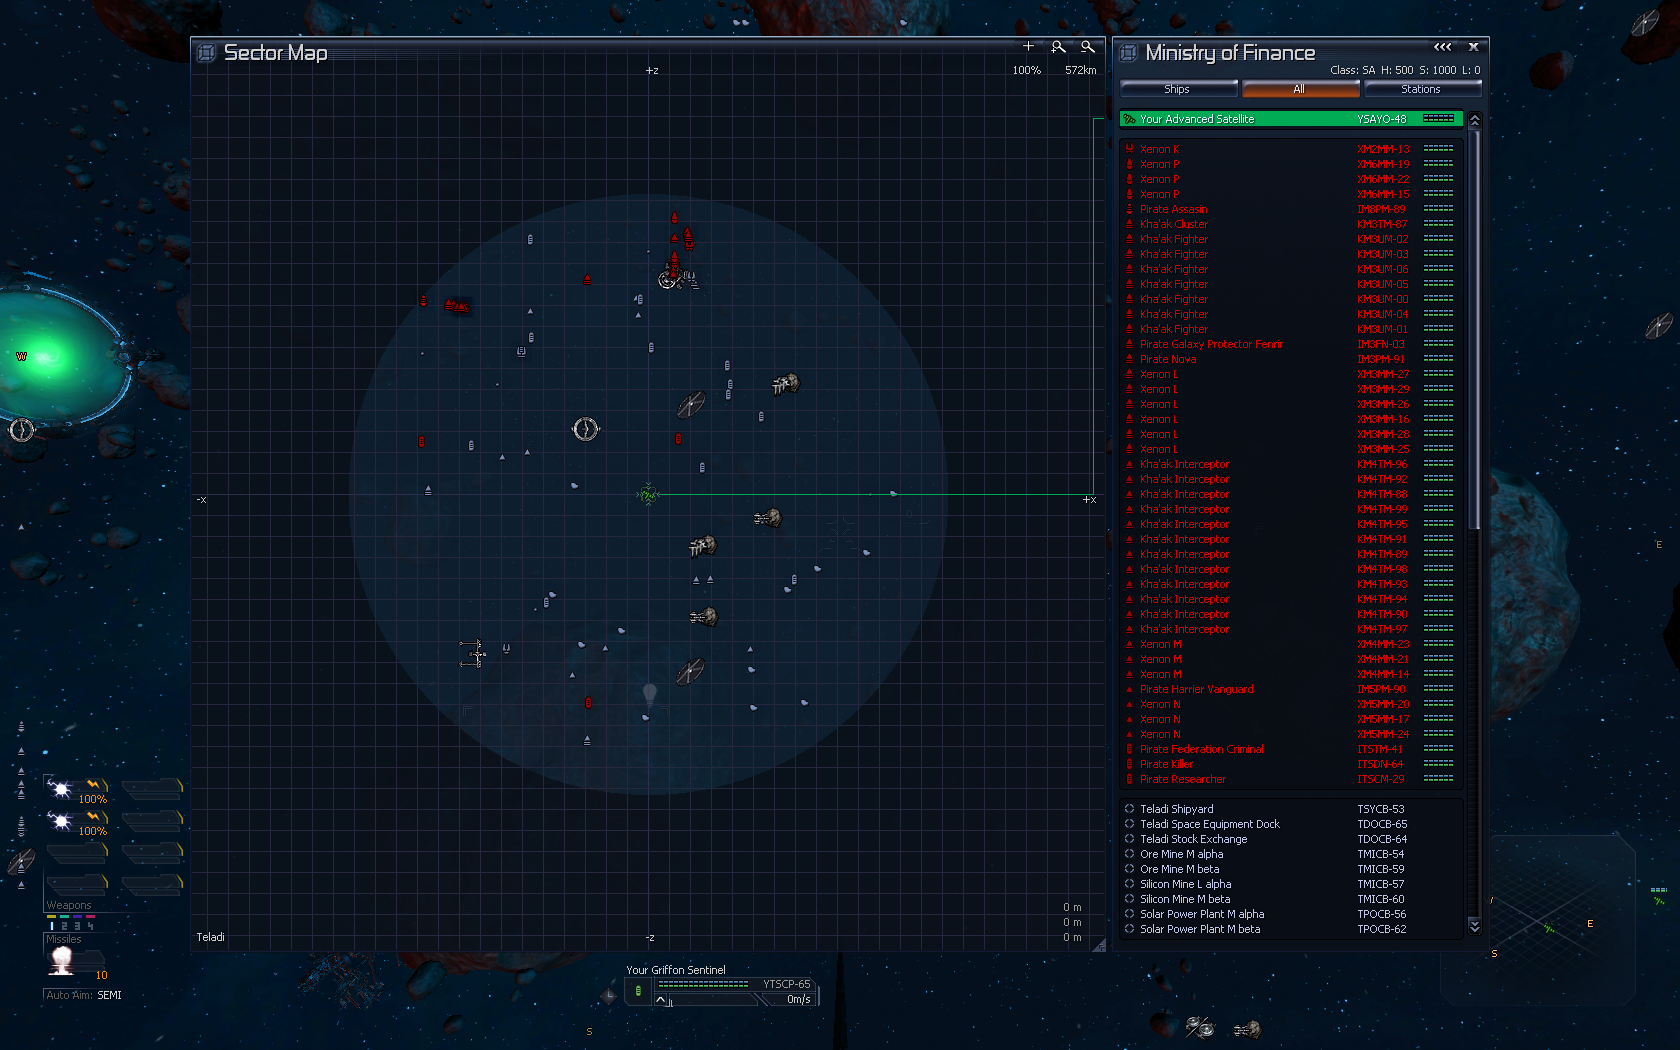
Task: Click the target shield bar in target panel
Action: [x=703, y=984]
